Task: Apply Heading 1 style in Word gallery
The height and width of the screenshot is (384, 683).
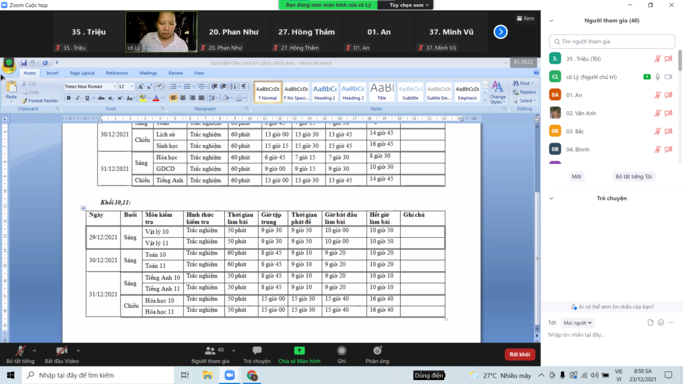Action: pyautogui.click(x=325, y=92)
